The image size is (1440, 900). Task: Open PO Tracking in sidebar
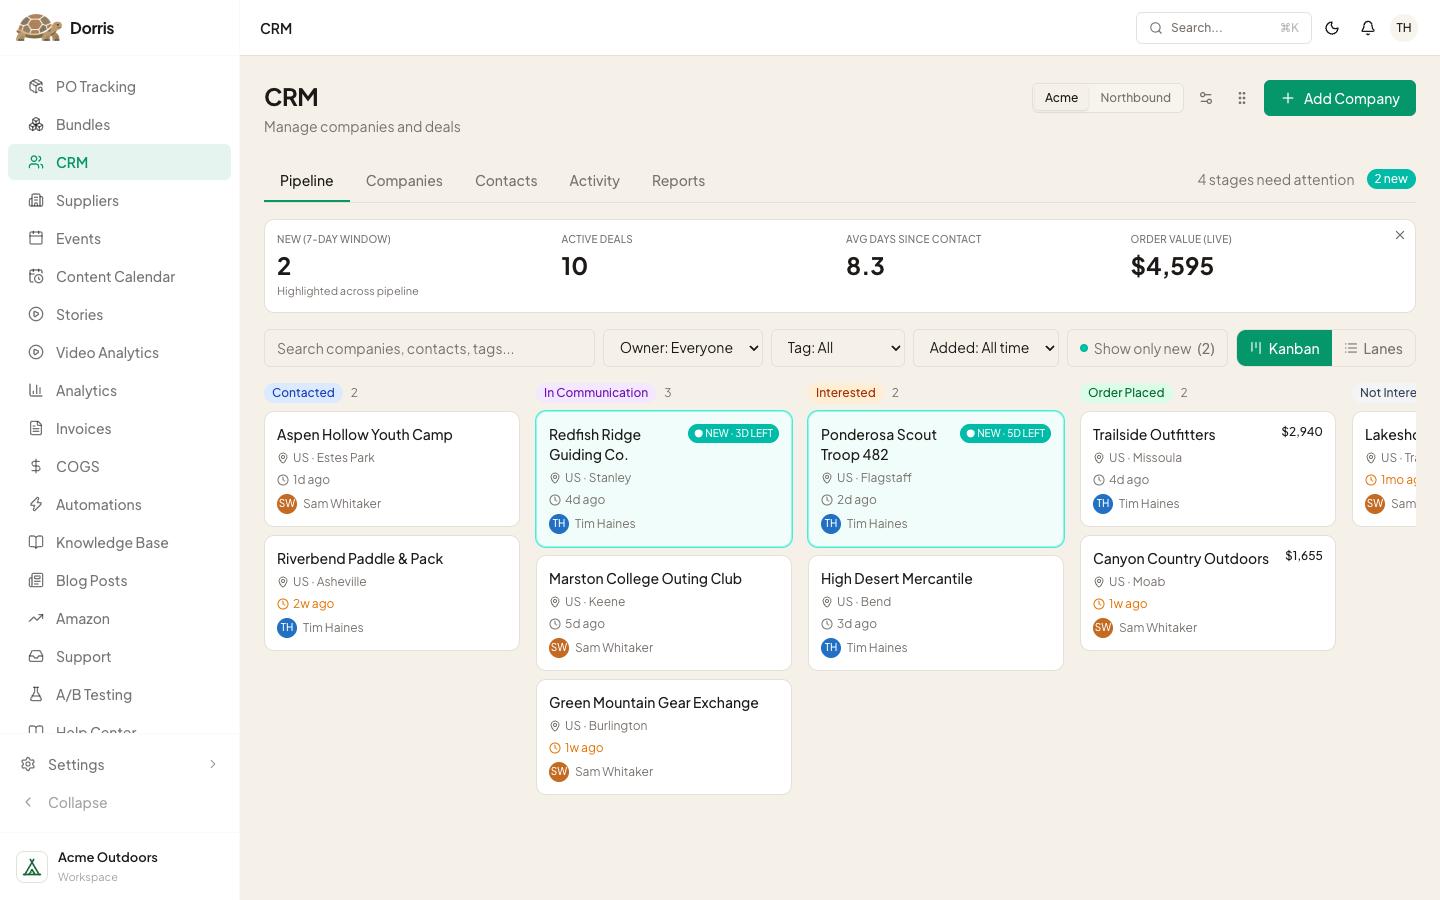119,86
